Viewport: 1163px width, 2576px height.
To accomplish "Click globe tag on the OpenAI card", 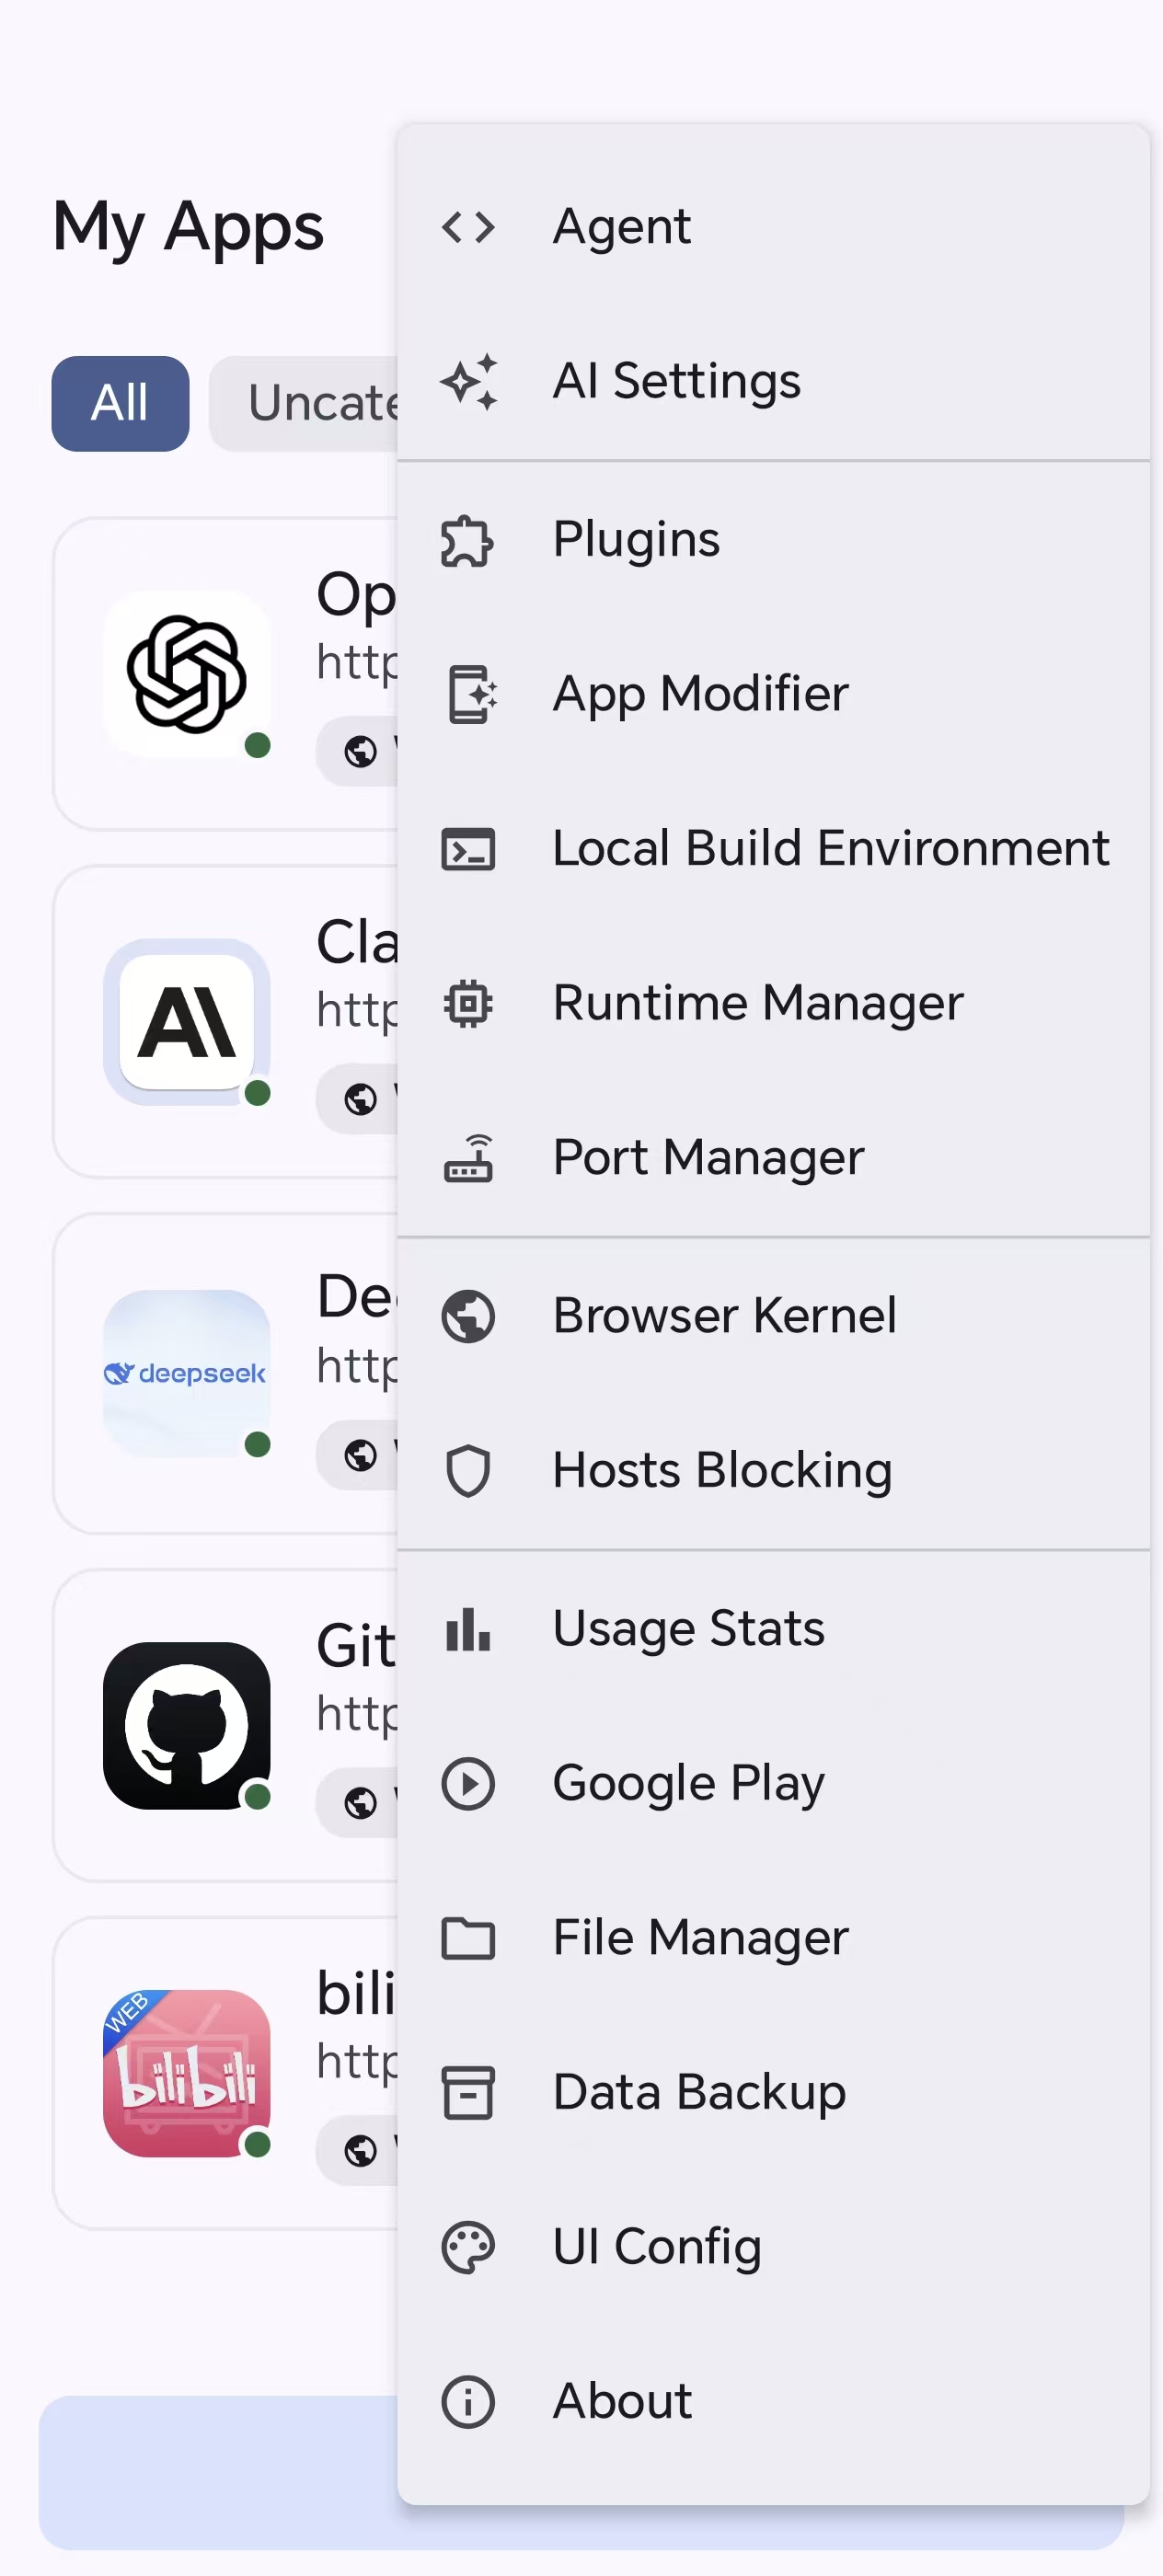I will tap(358, 751).
